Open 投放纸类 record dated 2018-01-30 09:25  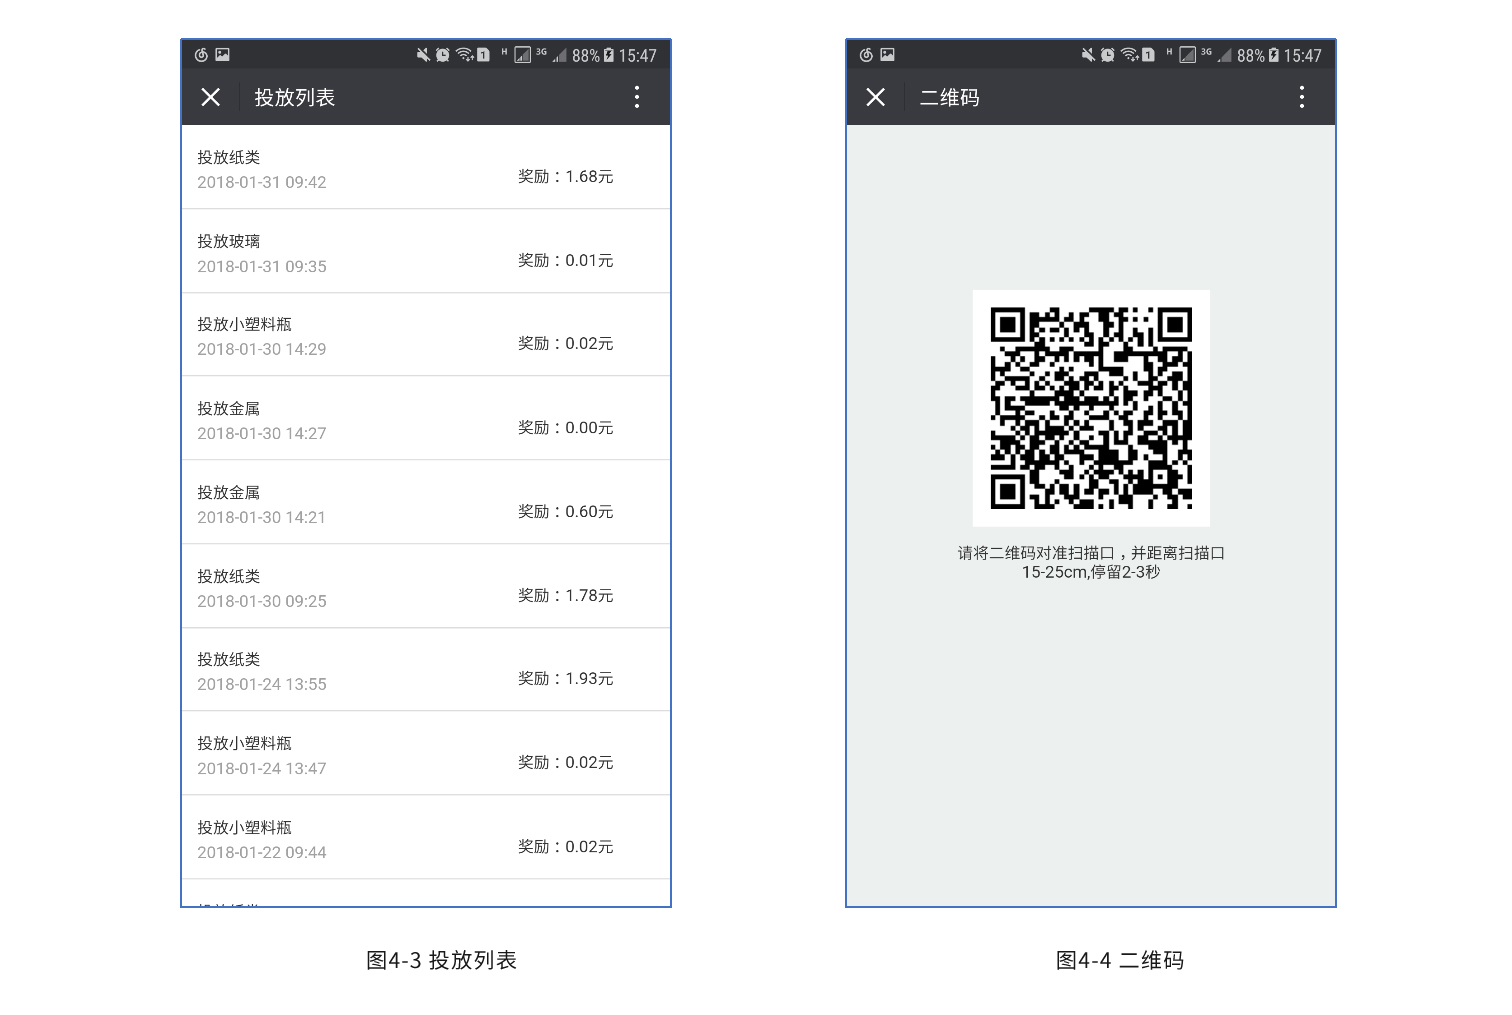click(x=426, y=587)
